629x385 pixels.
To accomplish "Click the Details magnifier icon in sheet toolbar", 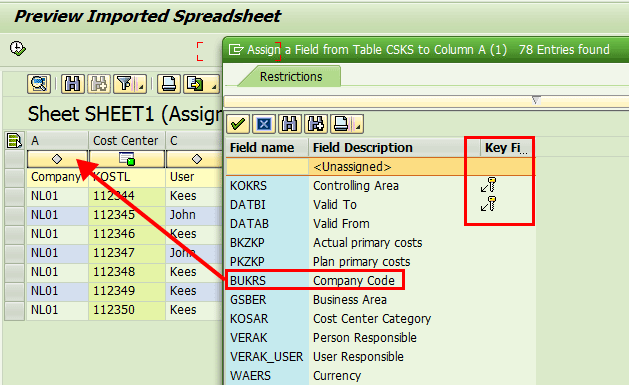I will tap(39, 84).
